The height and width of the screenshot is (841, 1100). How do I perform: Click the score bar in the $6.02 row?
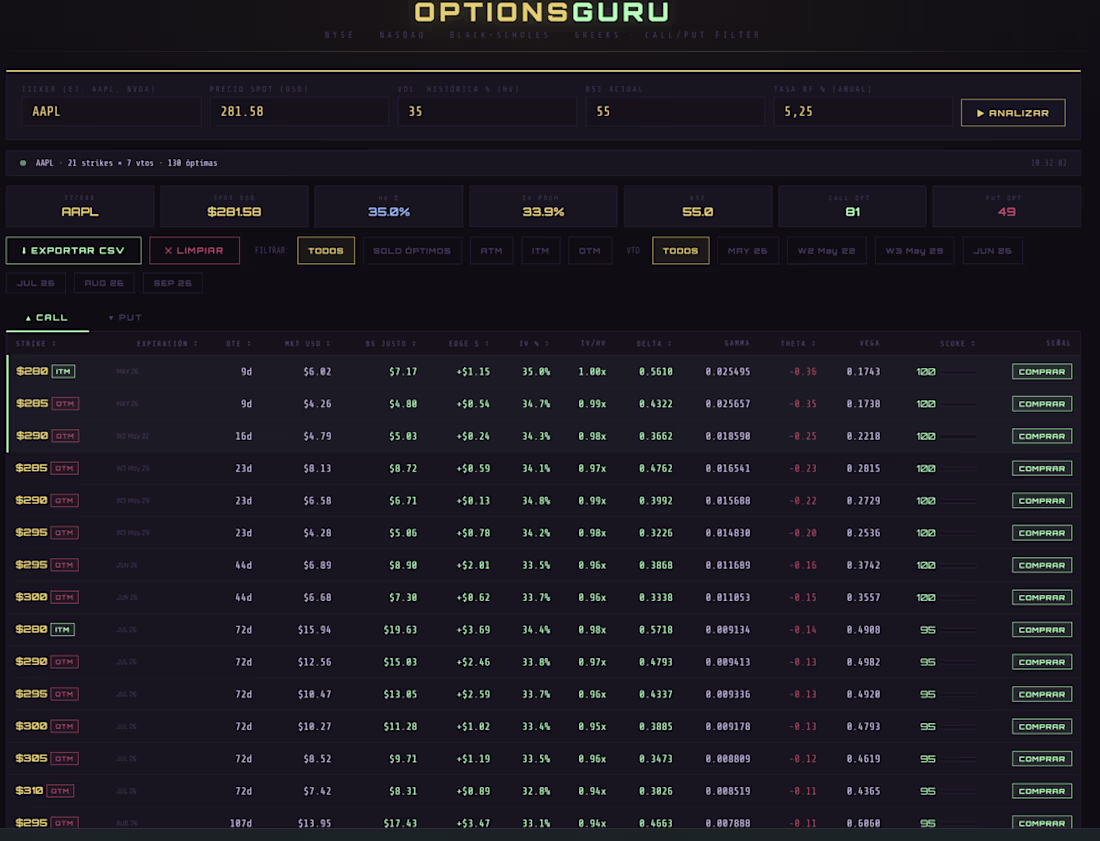click(959, 372)
